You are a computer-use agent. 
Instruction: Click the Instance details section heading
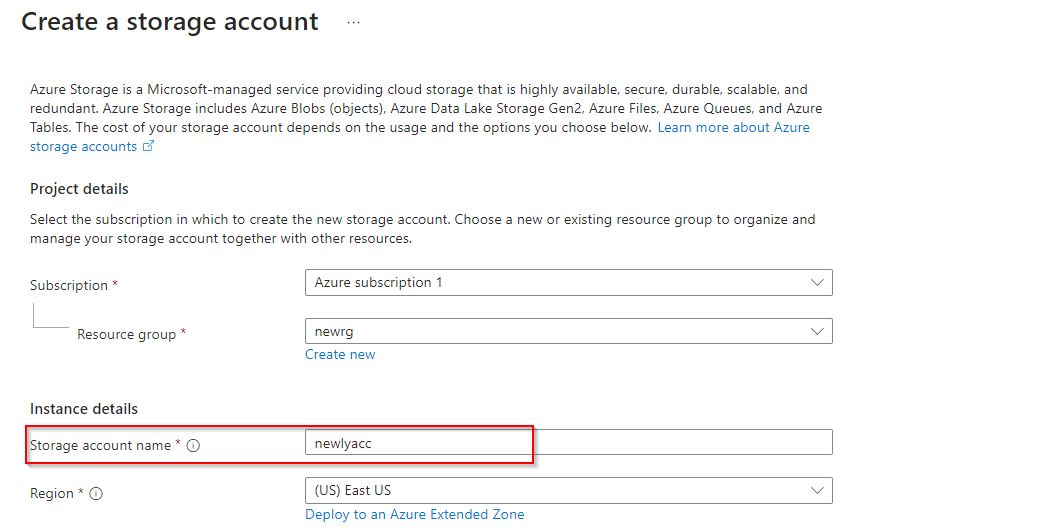point(84,409)
